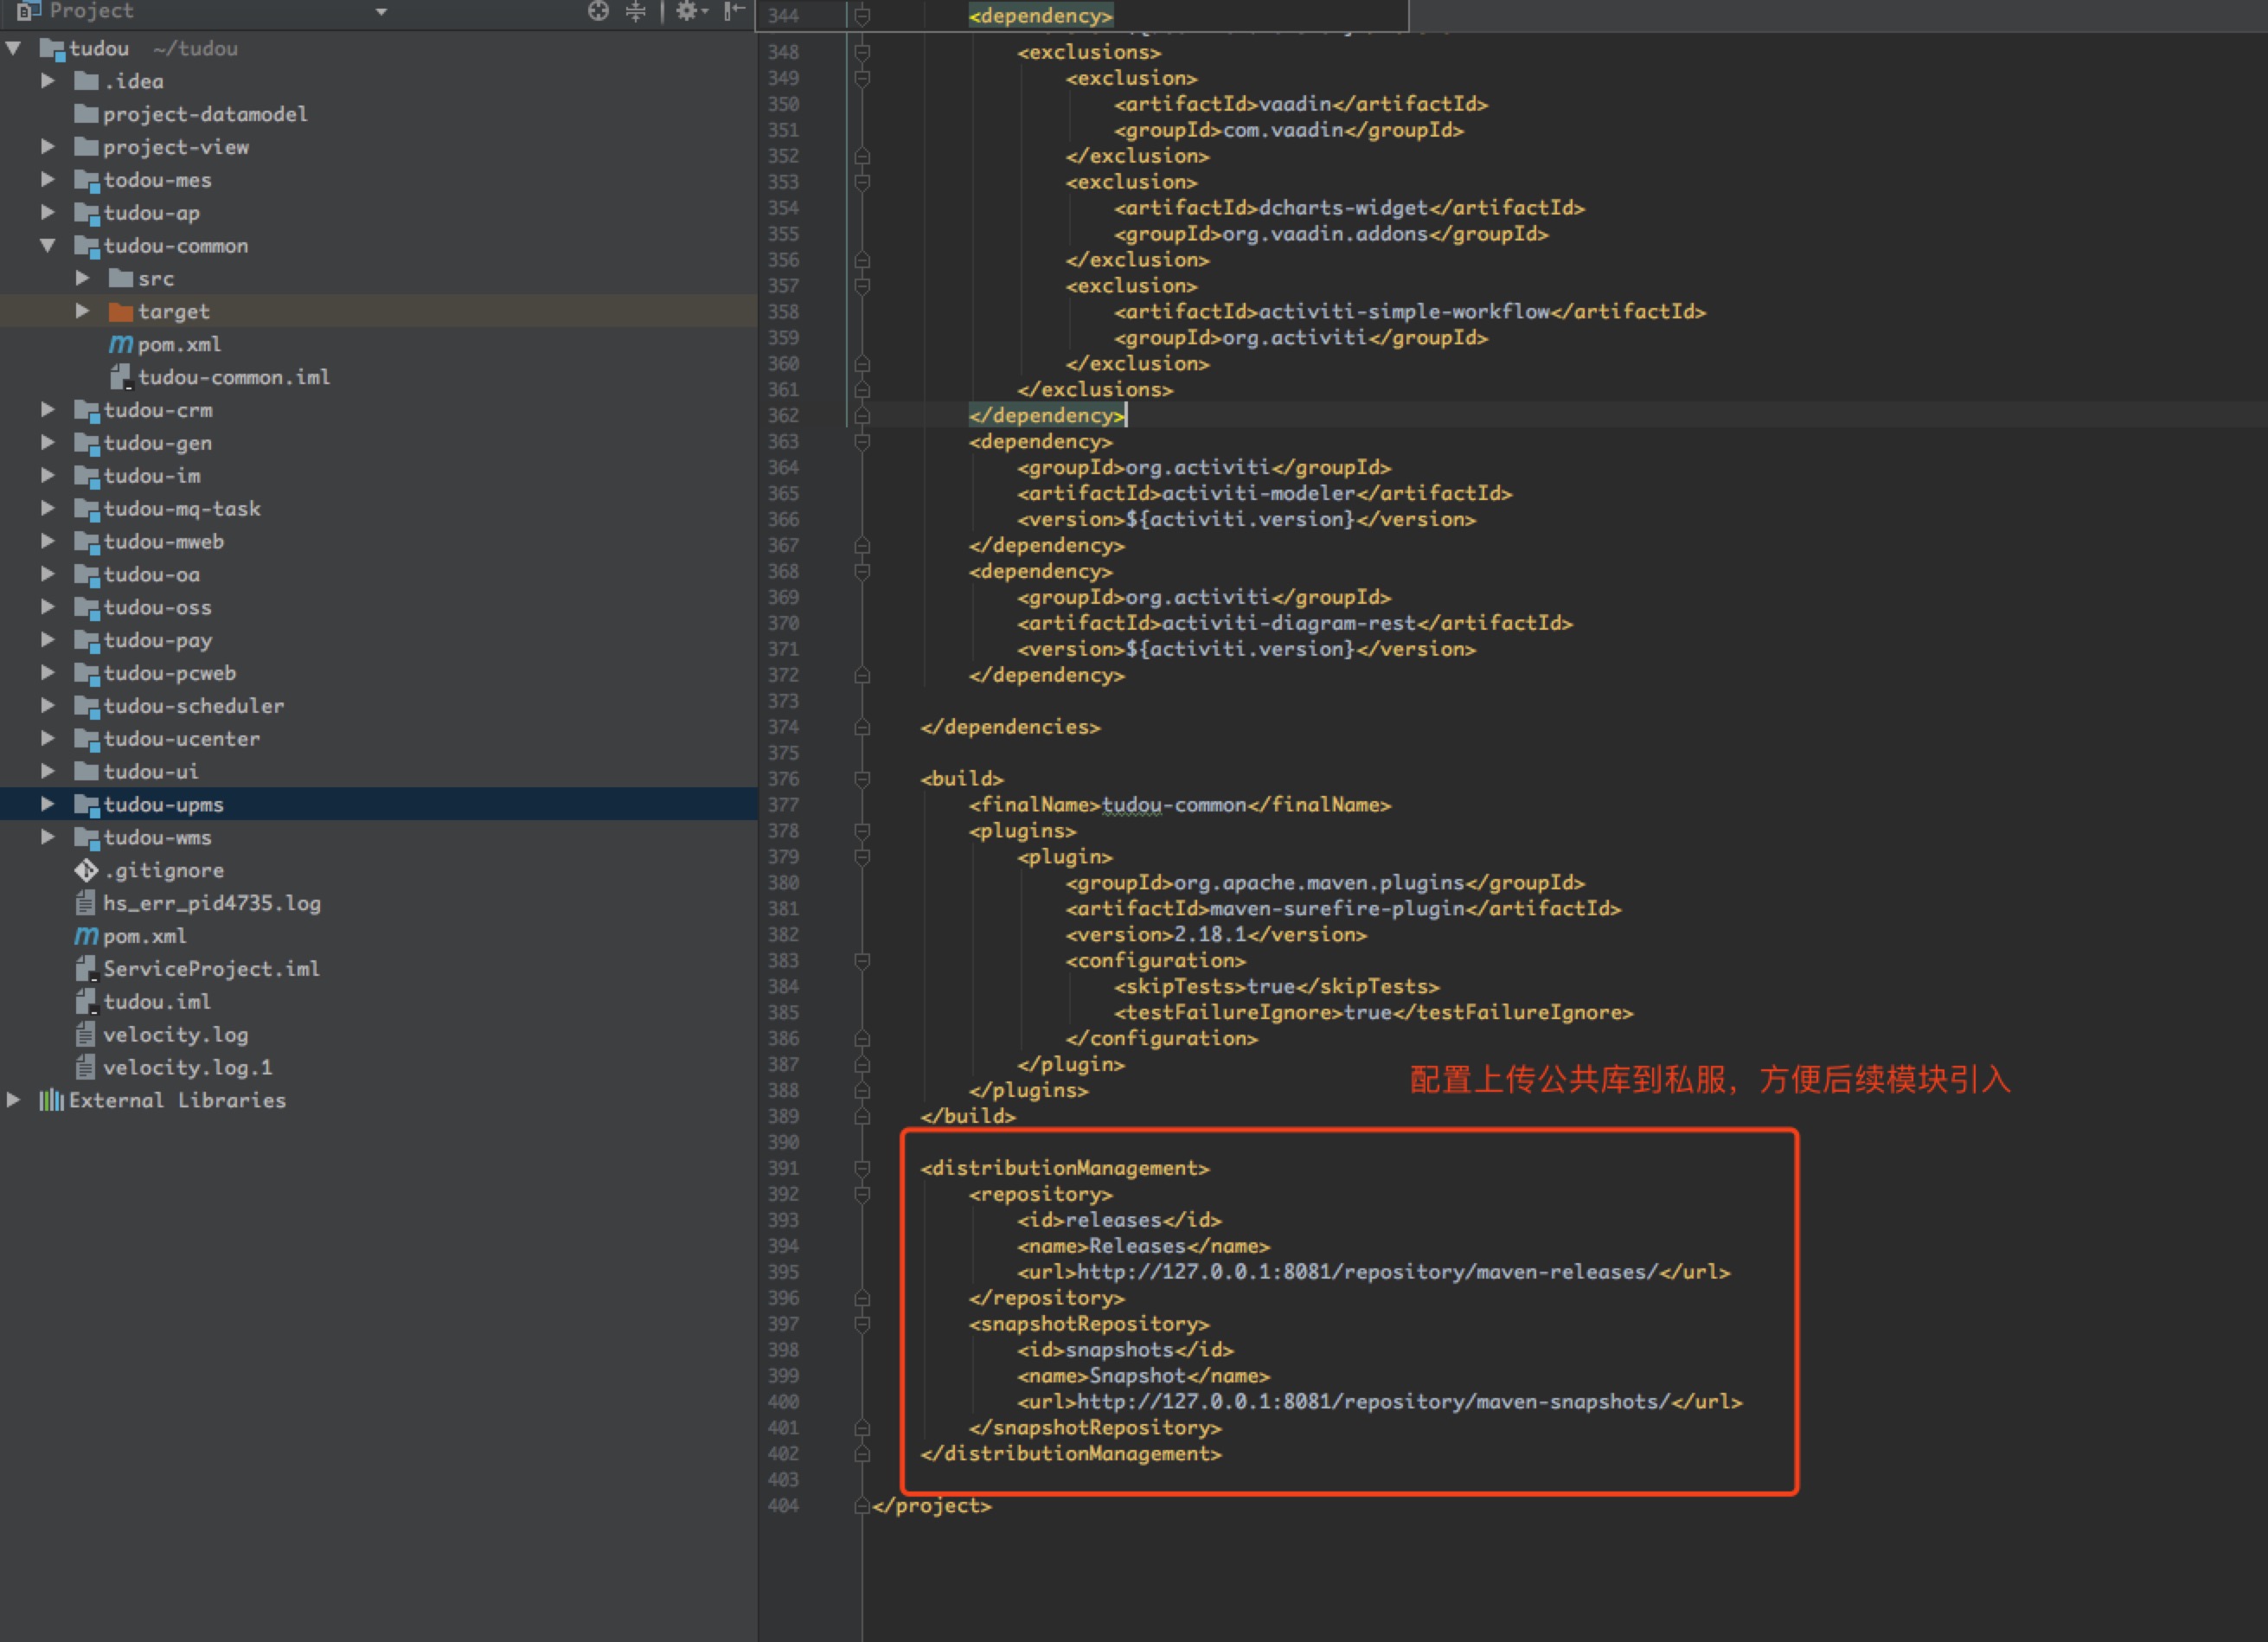Click the sticky dependency breadcrumb at line 344
This screenshot has width=2268, height=1642.
1040,16
